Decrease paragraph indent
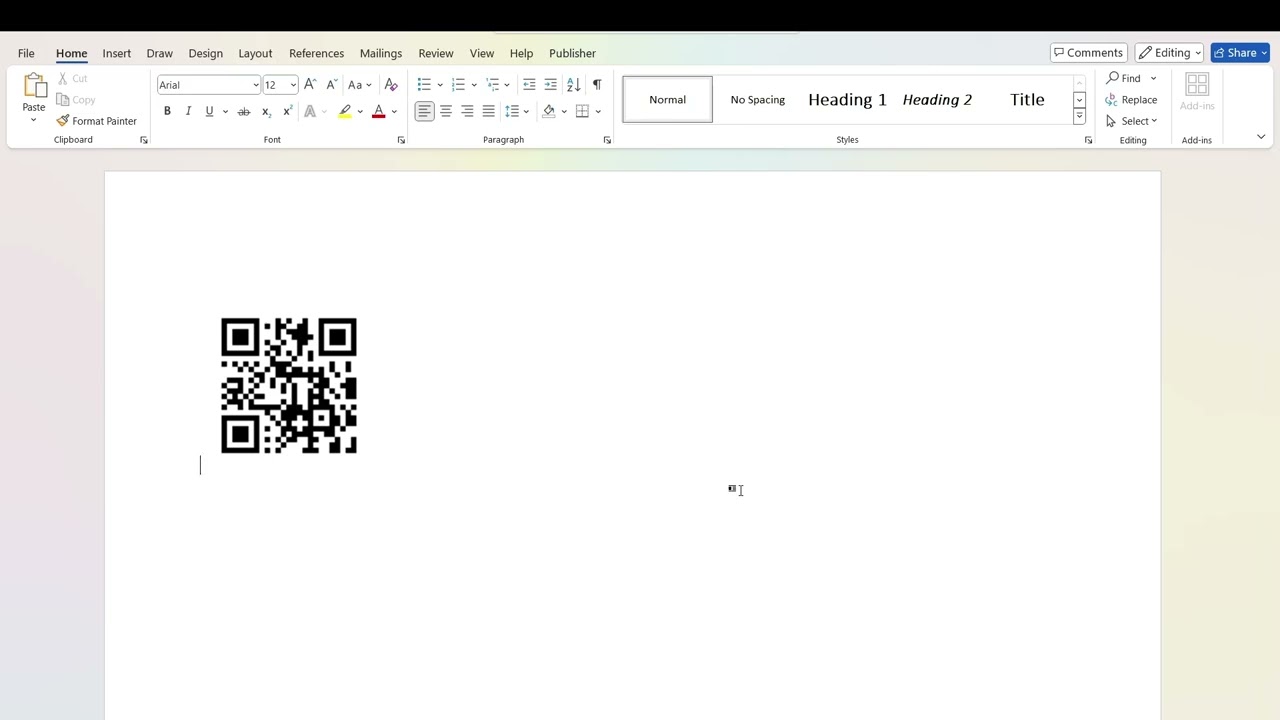Viewport: 1280px width, 720px height. pos(529,85)
